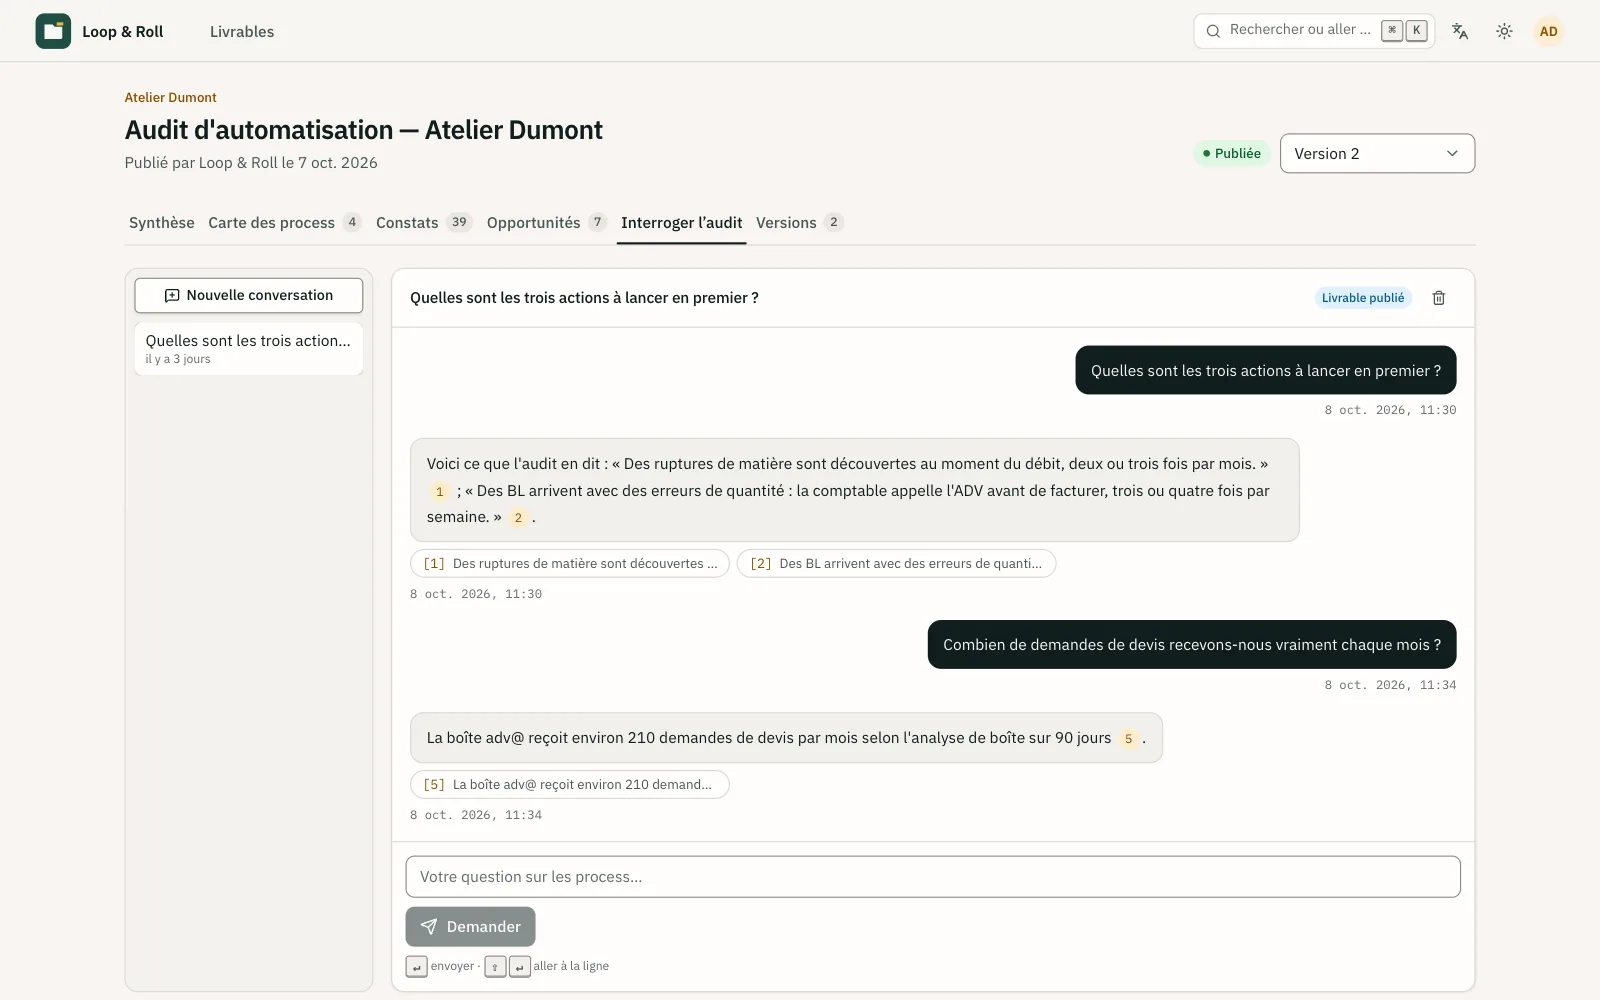Open source chip [2] Des BL arrivent
This screenshot has height=1000, width=1600.
point(896,564)
